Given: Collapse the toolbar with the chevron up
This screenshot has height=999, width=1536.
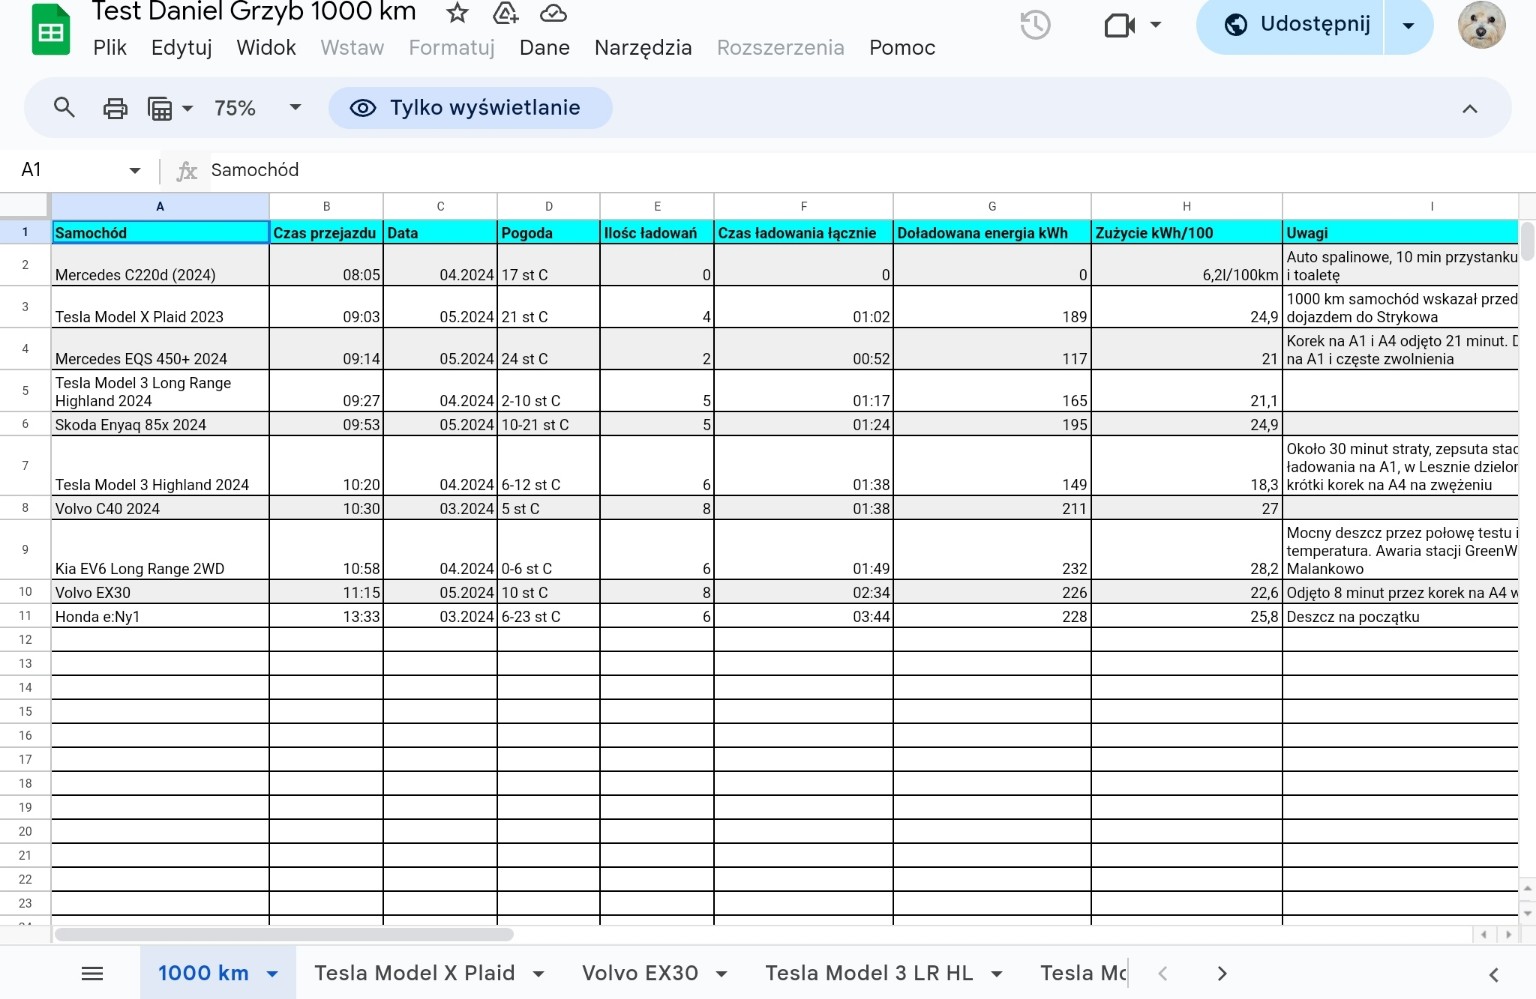Looking at the screenshot, I should (x=1469, y=109).
